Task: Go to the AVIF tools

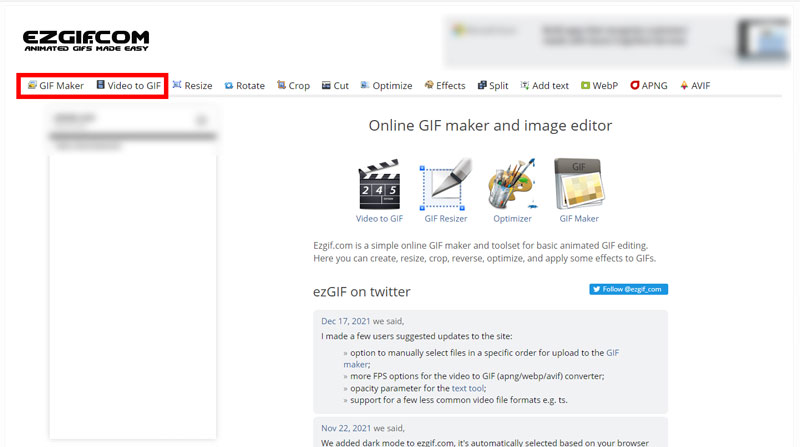Action: 695,86
